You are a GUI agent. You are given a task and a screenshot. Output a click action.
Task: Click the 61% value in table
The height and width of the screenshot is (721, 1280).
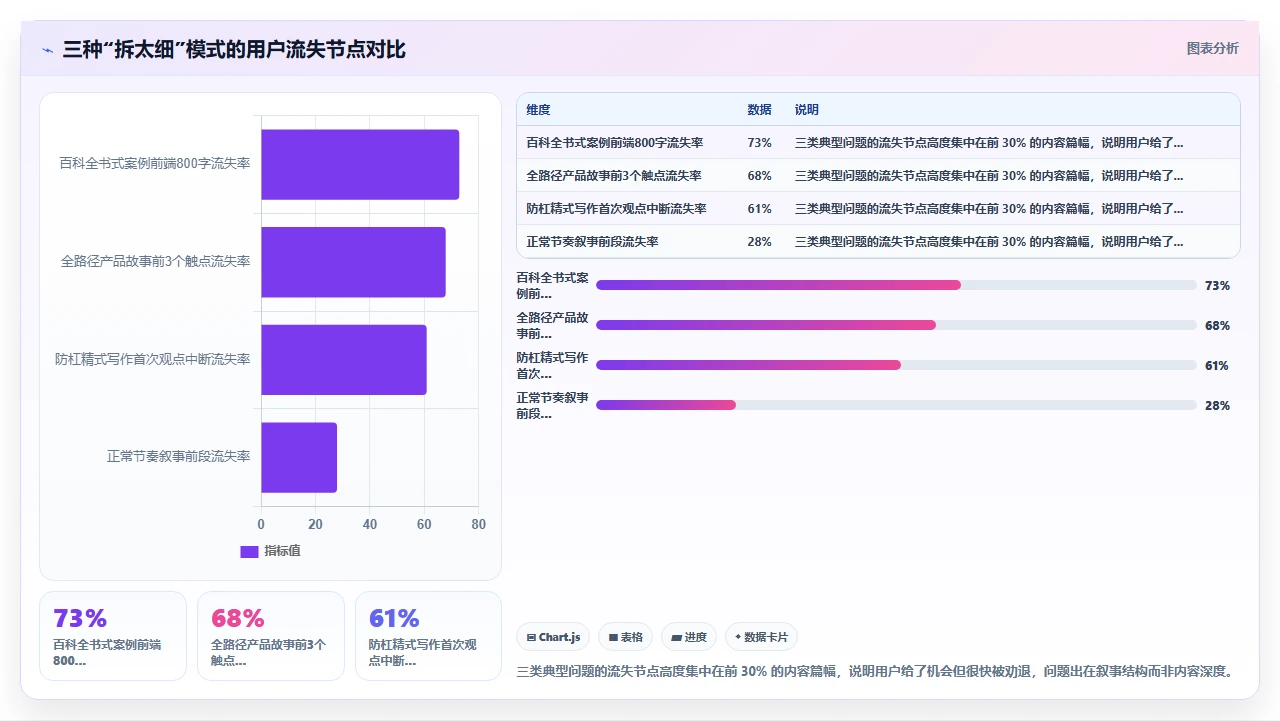point(759,209)
